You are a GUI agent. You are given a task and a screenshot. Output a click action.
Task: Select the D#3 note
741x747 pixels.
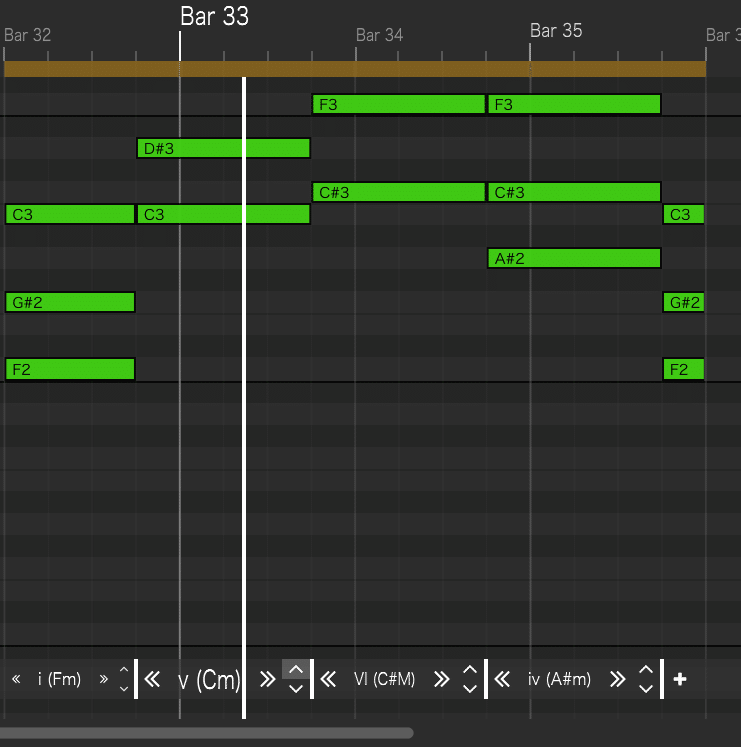tap(223, 148)
